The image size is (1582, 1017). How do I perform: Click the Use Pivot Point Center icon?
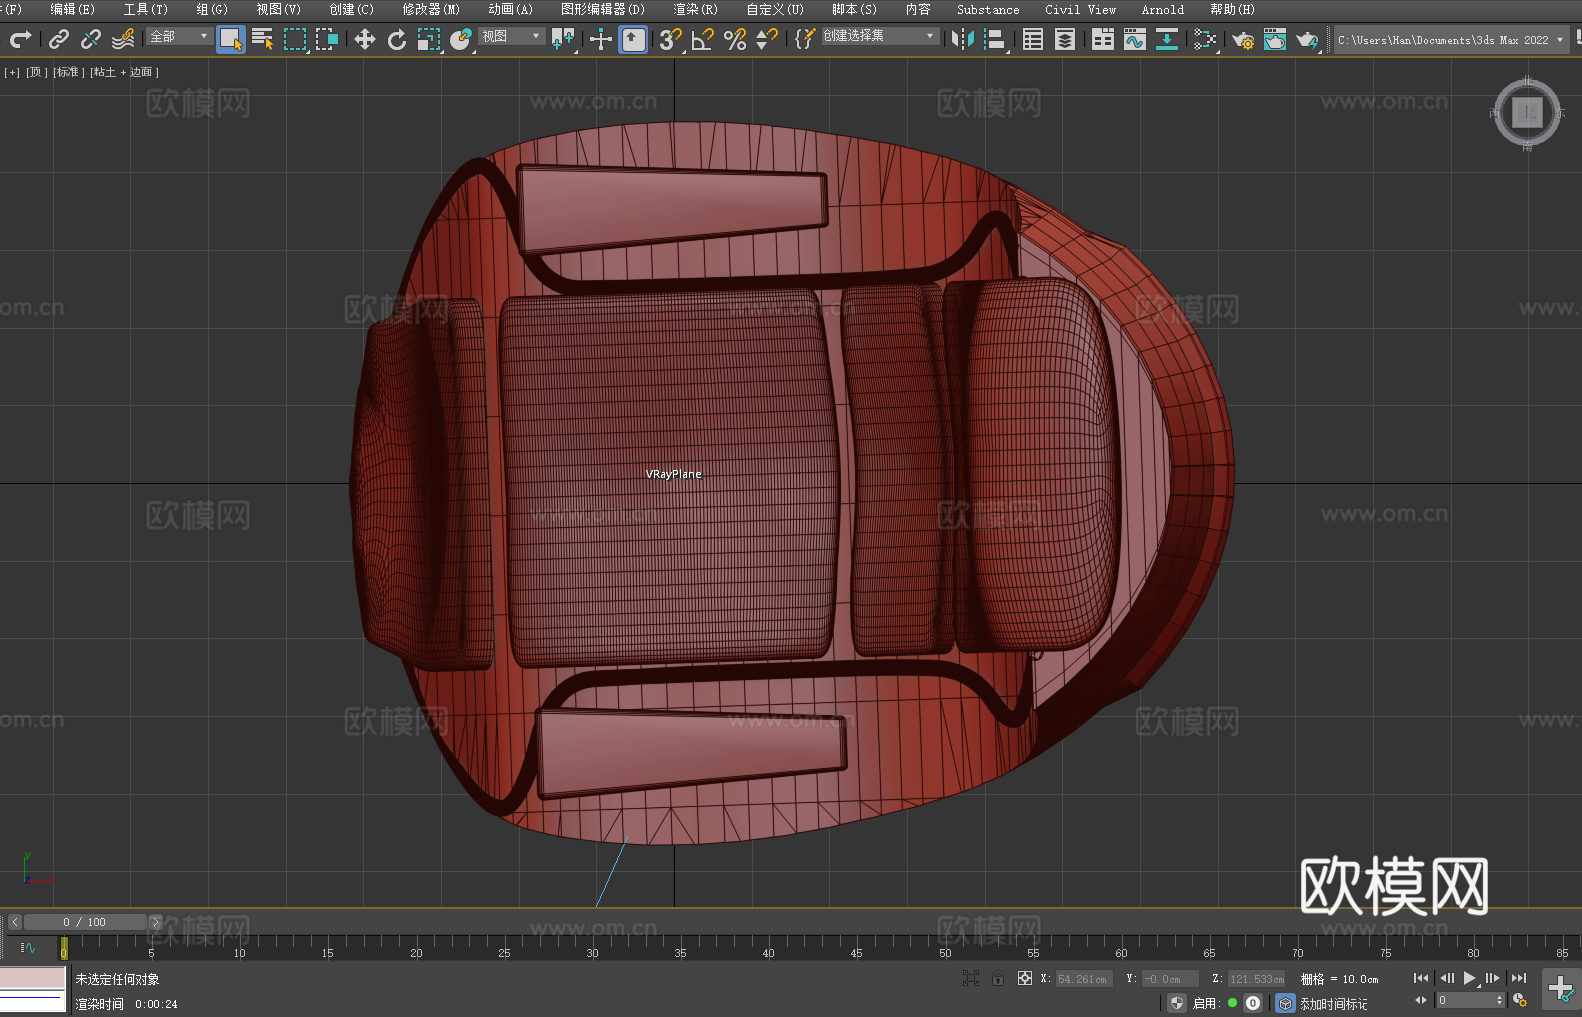pyautogui.click(x=563, y=39)
